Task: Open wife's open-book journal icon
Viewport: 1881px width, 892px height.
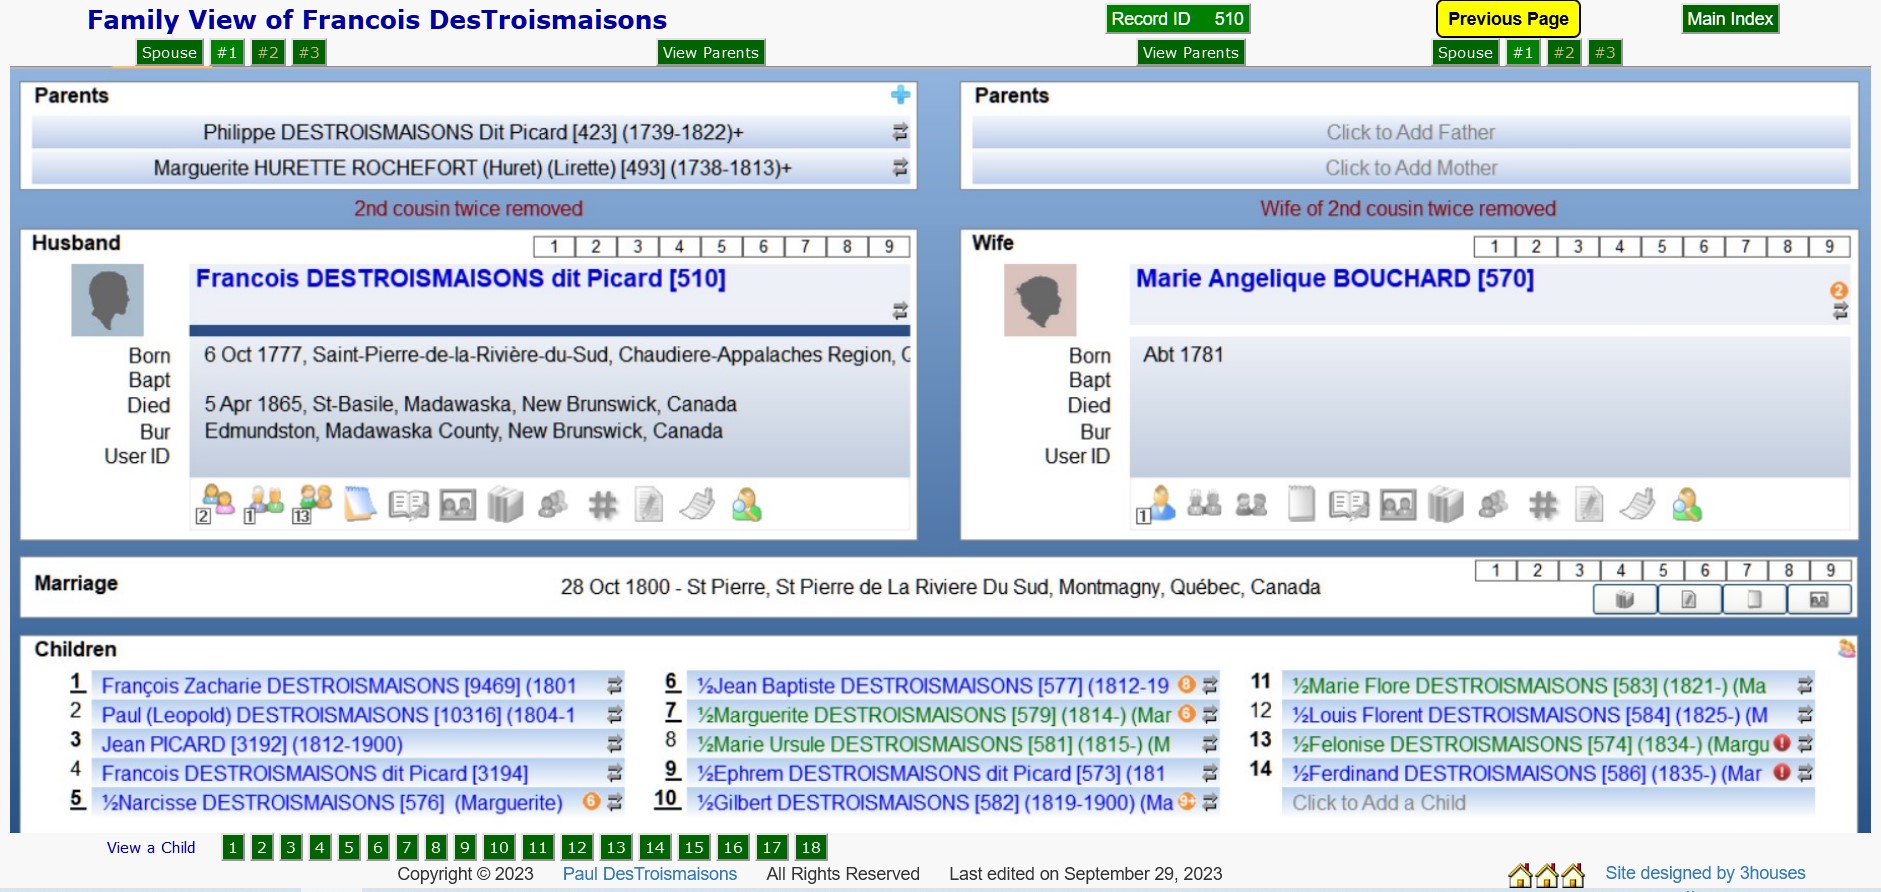Action: coord(1348,505)
